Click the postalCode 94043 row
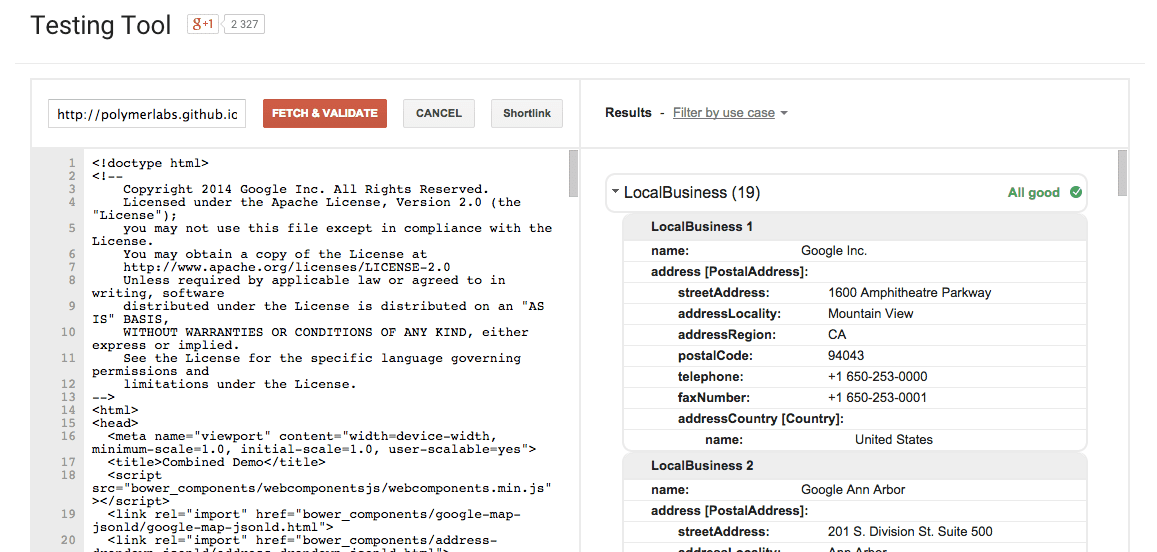The height and width of the screenshot is (552, 1157). [x=854, y=356]
